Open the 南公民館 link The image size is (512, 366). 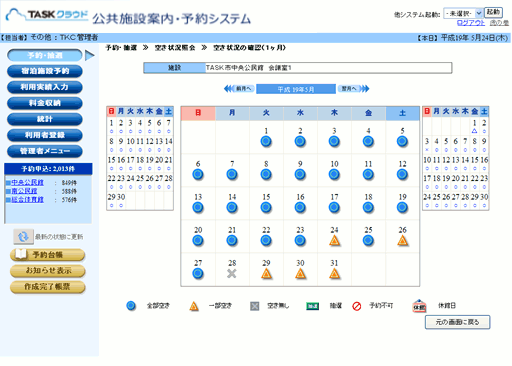[24, 191]
